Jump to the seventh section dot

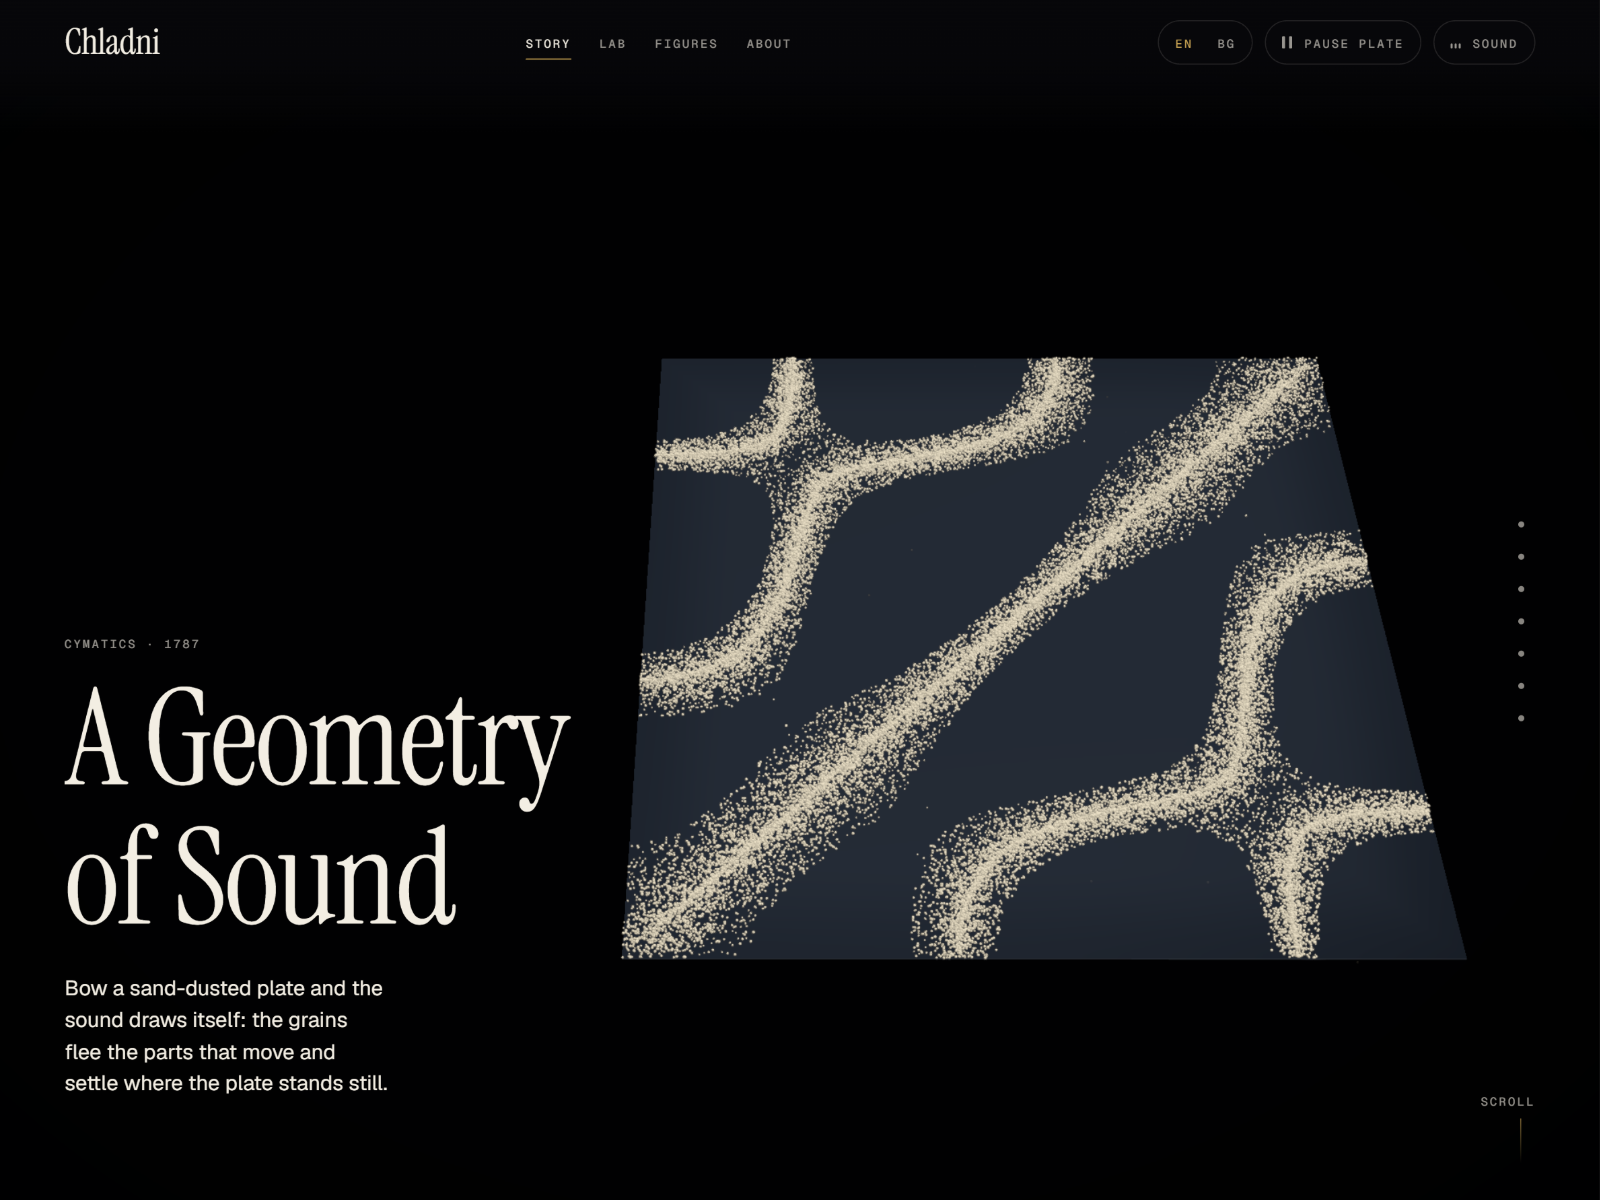coord(1521,718)
